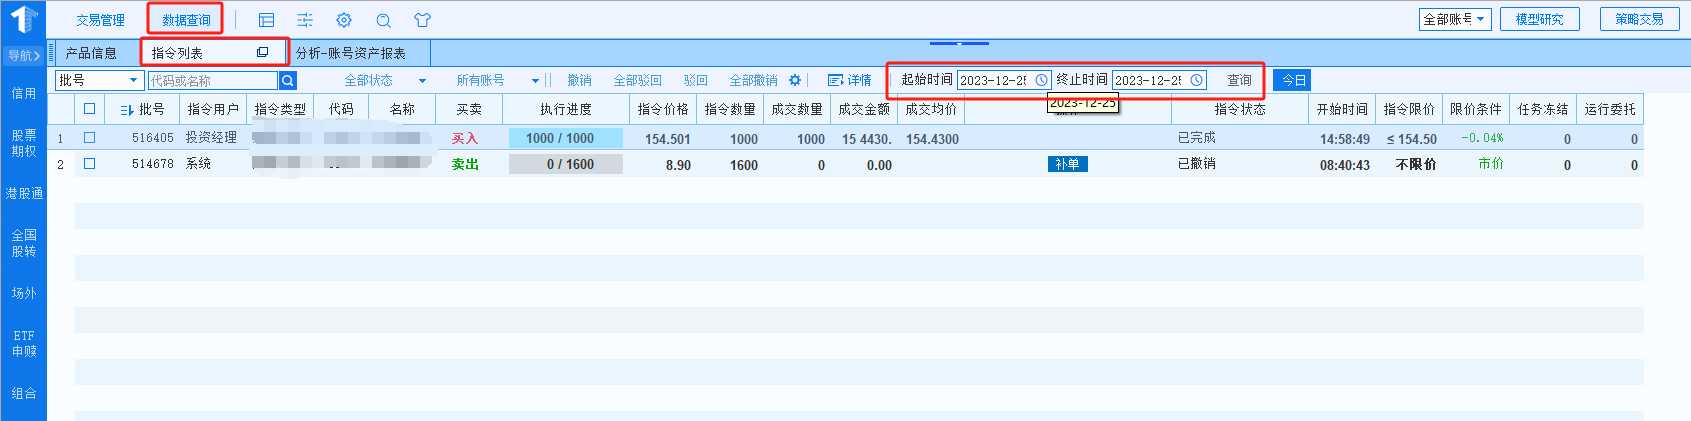The height and width of the screenshot is (421, 1691).
Task: Select 组合 in left sidebar
Action: click(24, 393)
